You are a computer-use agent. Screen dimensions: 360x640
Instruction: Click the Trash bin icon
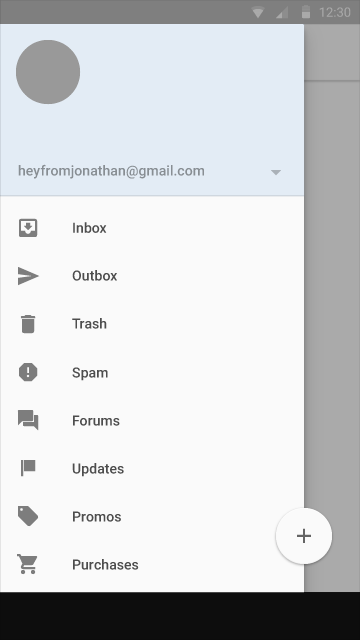click(28, 324)
